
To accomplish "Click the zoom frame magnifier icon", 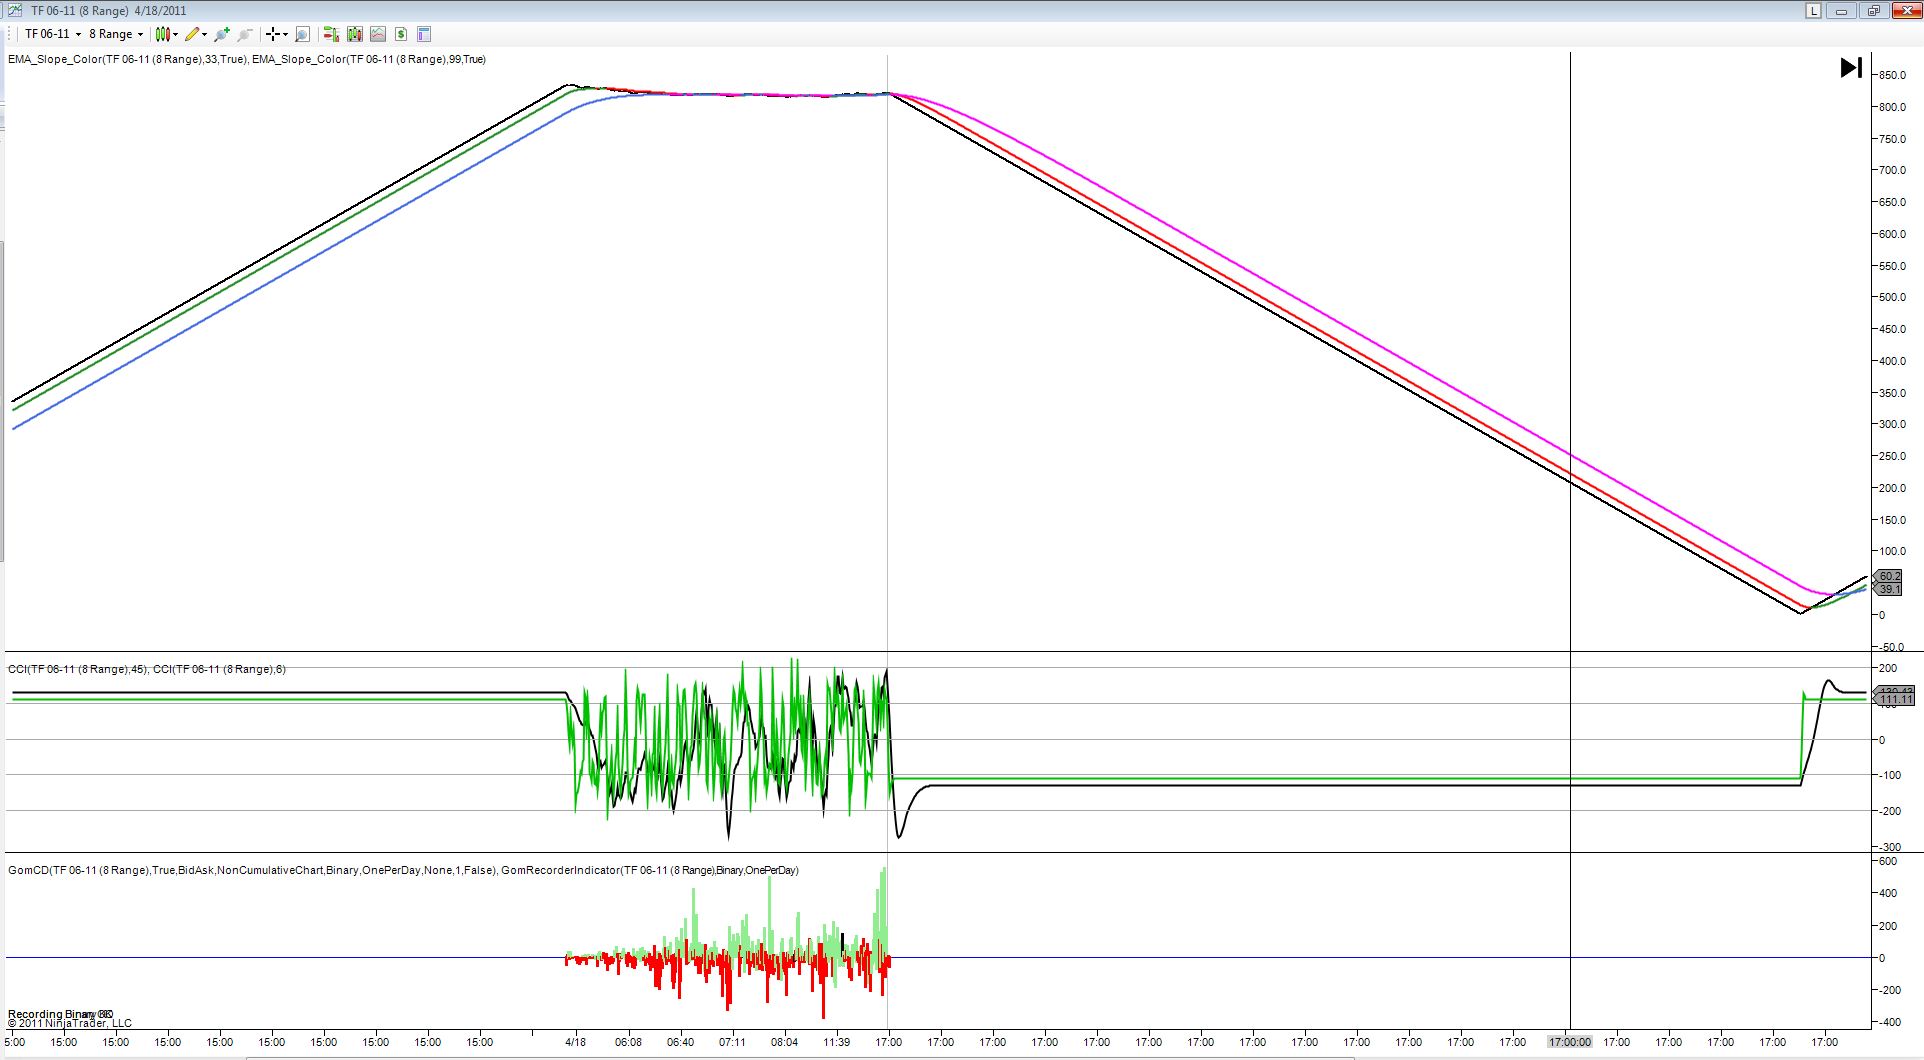I will pos(303,34).
